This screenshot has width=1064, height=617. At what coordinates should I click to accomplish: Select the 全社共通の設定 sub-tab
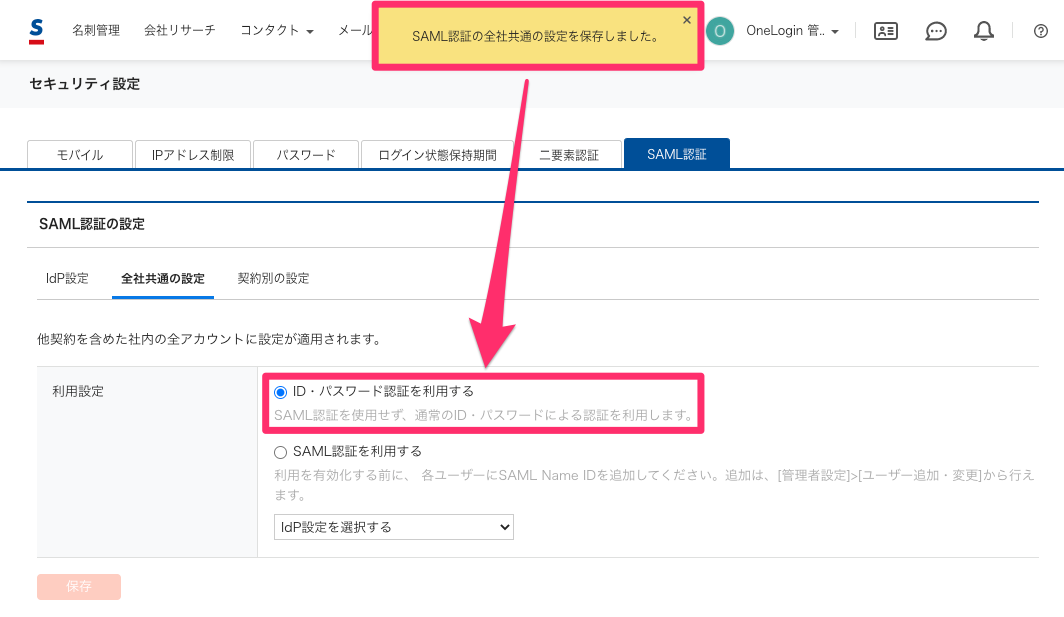pyautogui.click(x=163, y=278)
